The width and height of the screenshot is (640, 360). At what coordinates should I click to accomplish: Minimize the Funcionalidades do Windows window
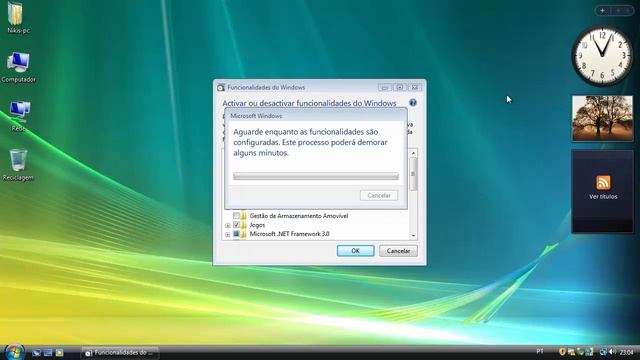coord(384,87)
